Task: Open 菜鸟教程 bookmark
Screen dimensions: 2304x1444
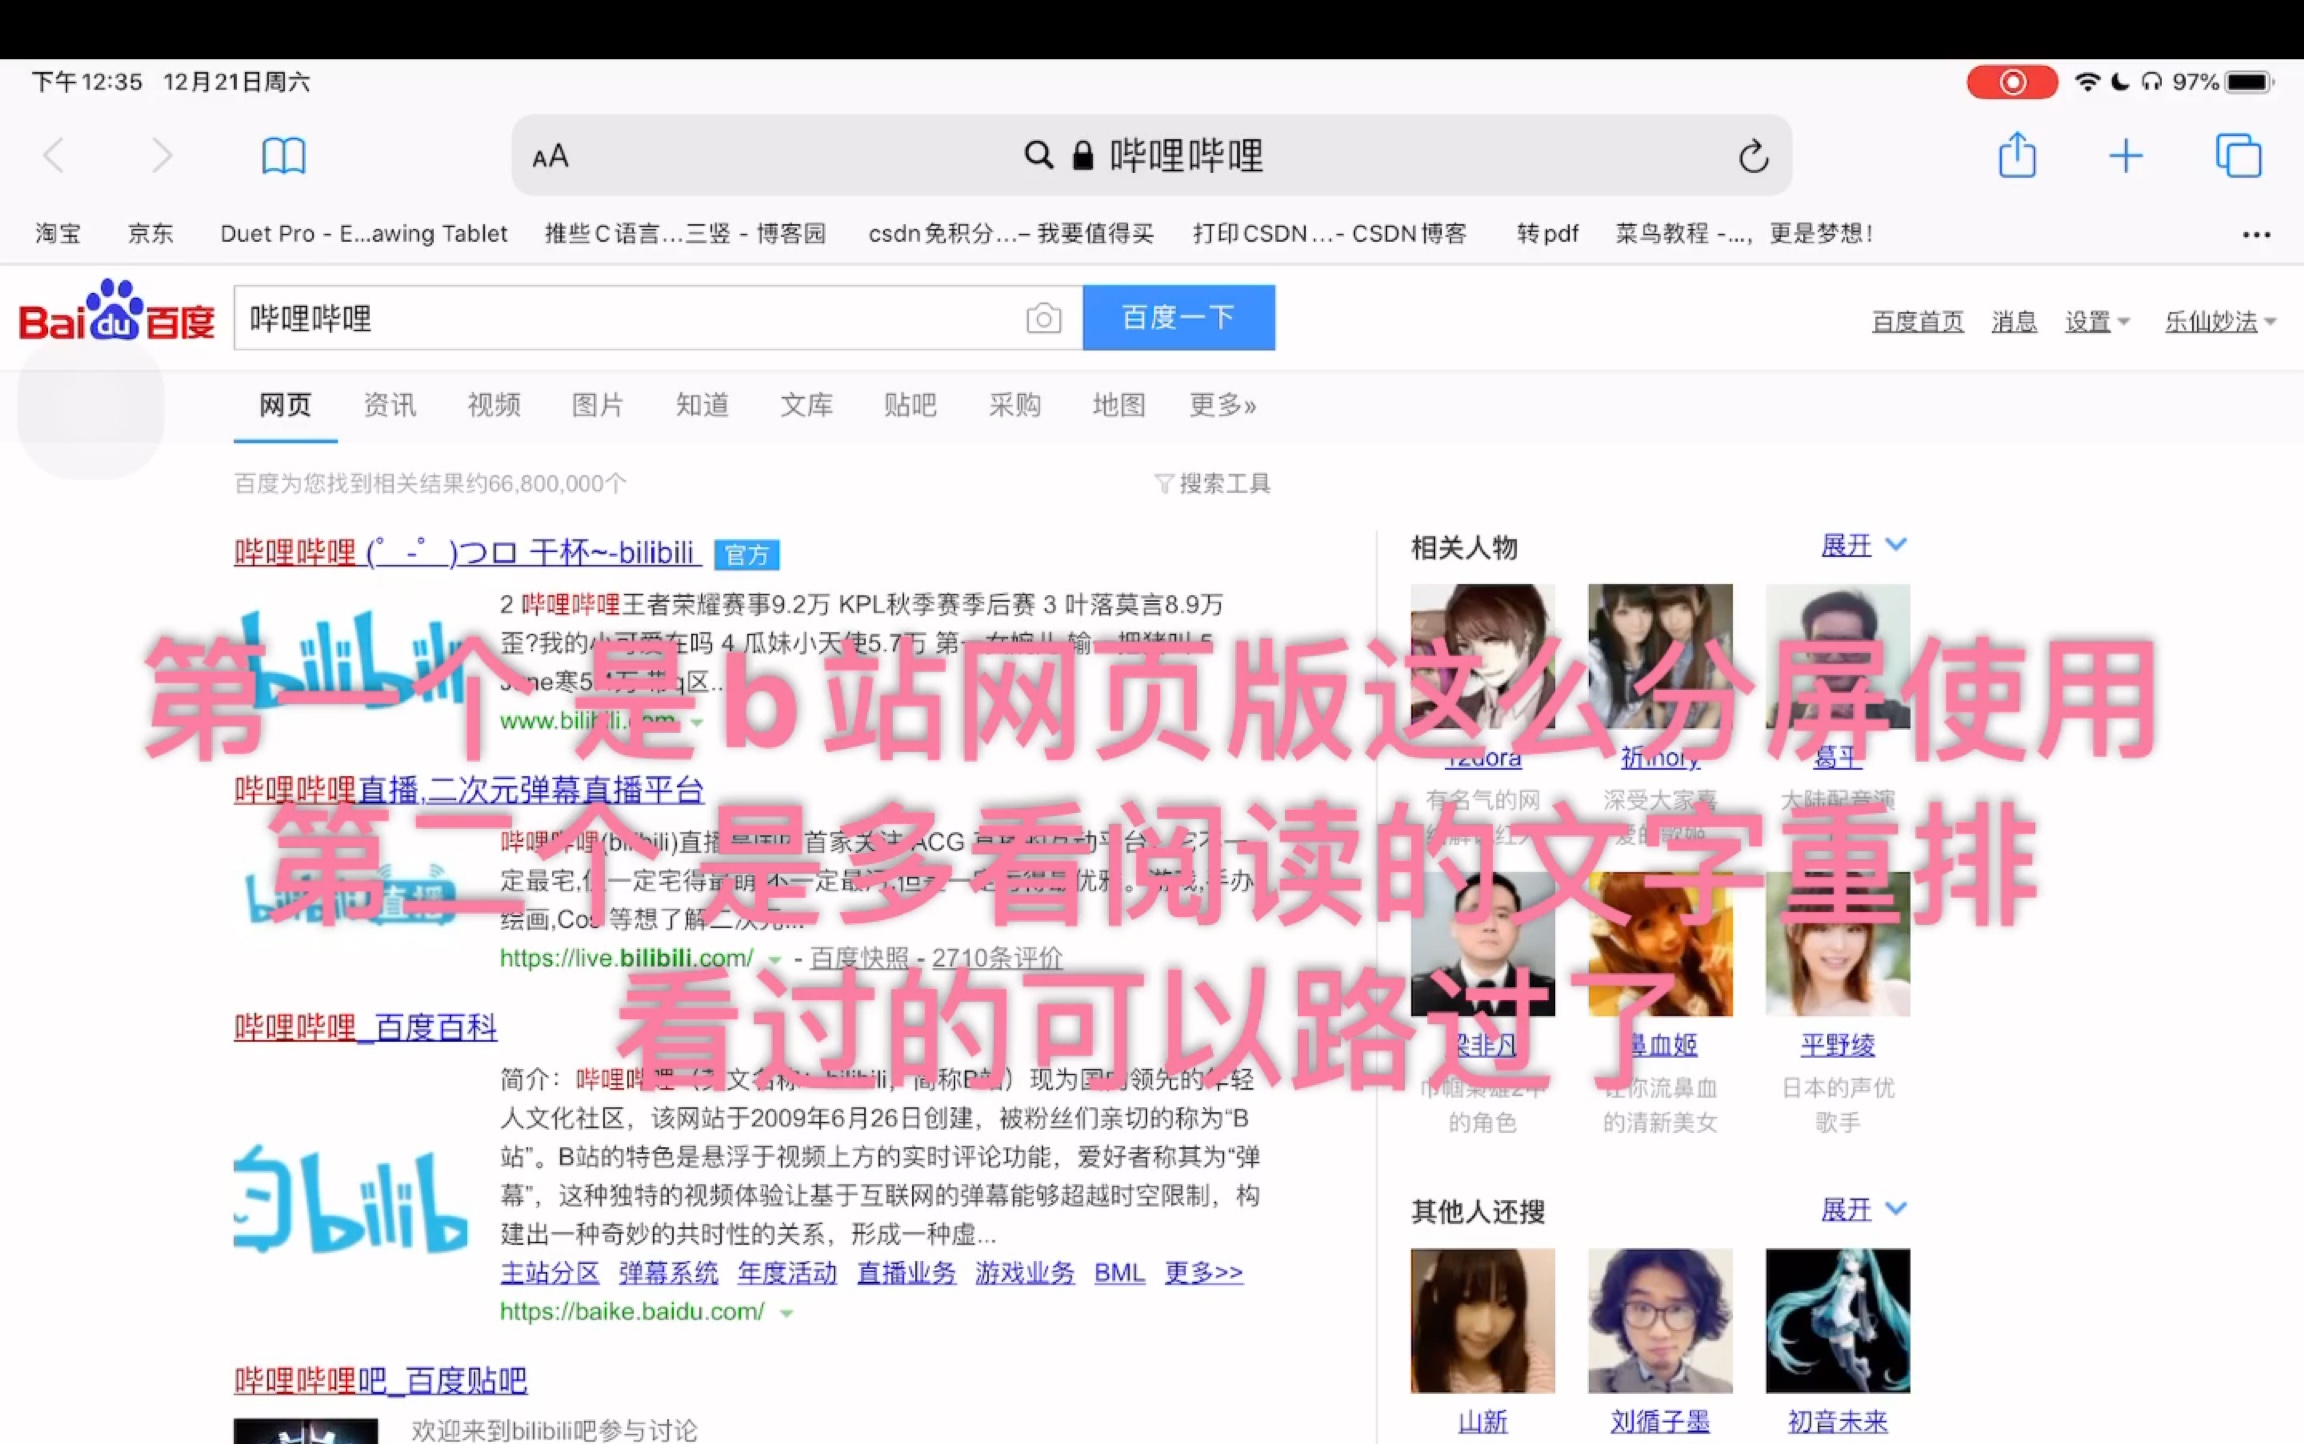Action: click(1744, 234)
